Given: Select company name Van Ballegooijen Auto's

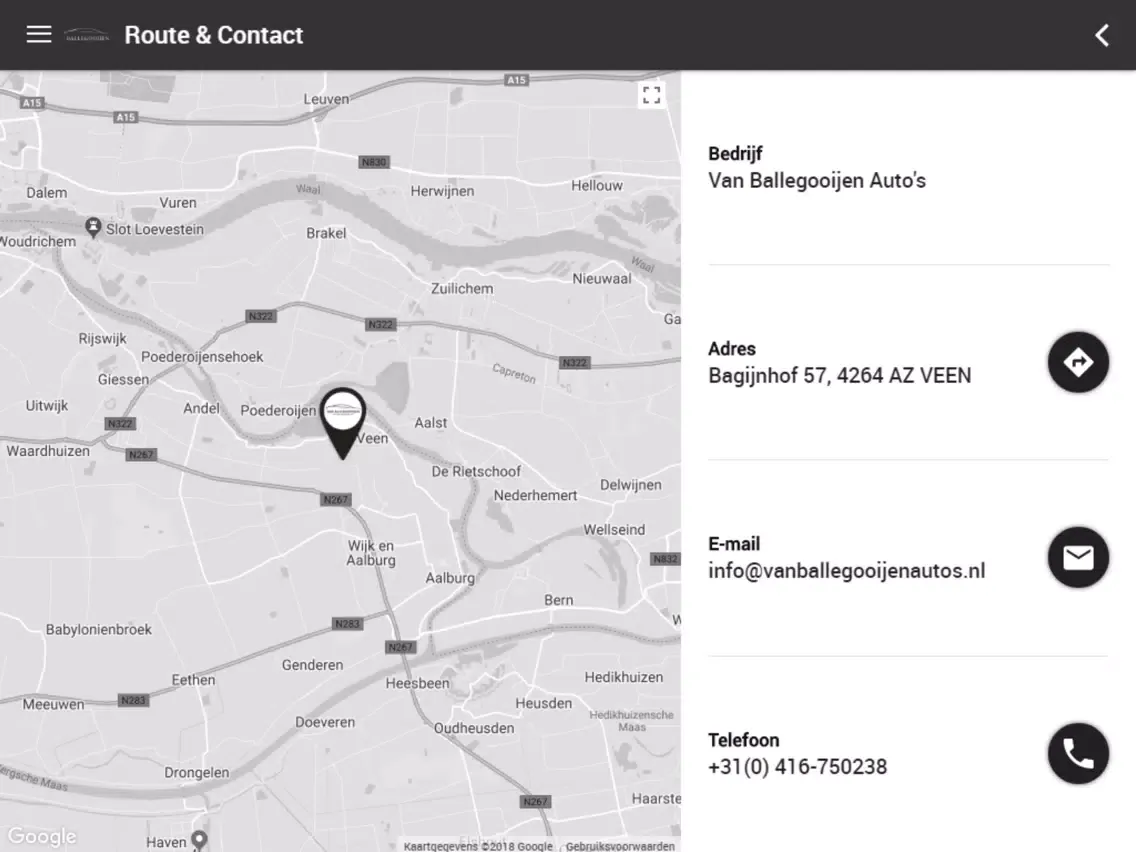Looking at the screenshot, I should click(817, 180).
